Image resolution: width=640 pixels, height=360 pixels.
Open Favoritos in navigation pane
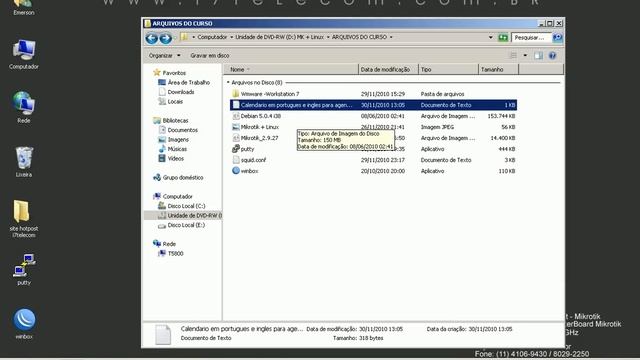174,73
